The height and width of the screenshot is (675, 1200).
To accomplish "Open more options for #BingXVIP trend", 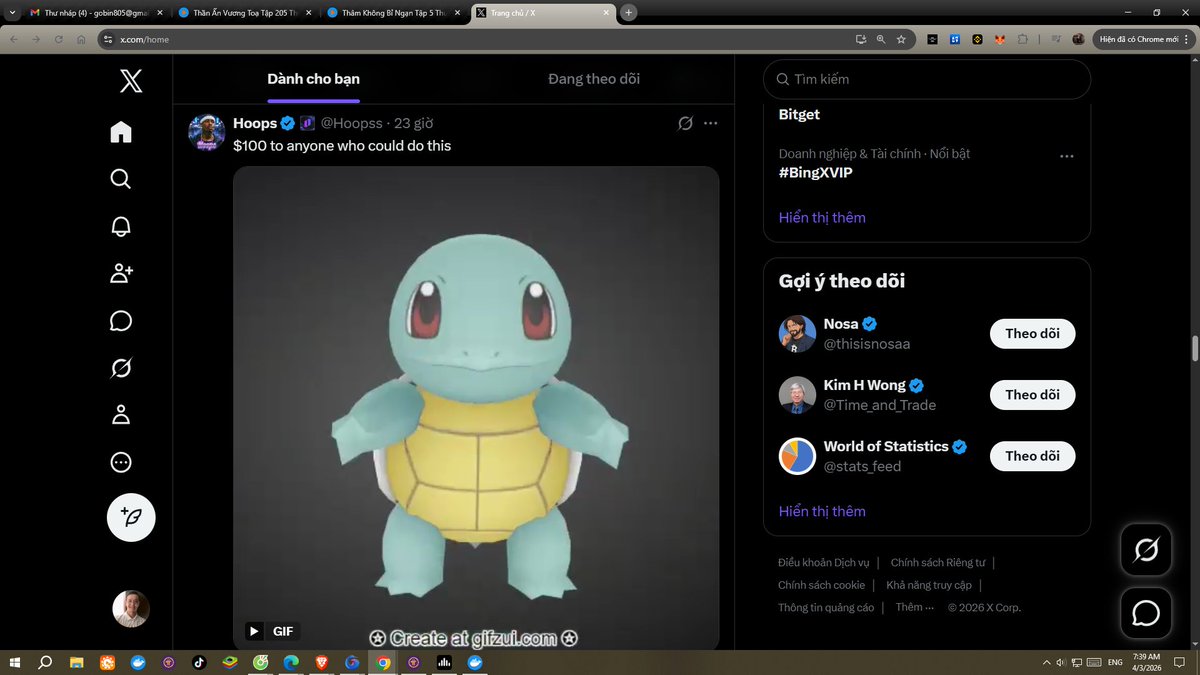I will point(1067,156).
